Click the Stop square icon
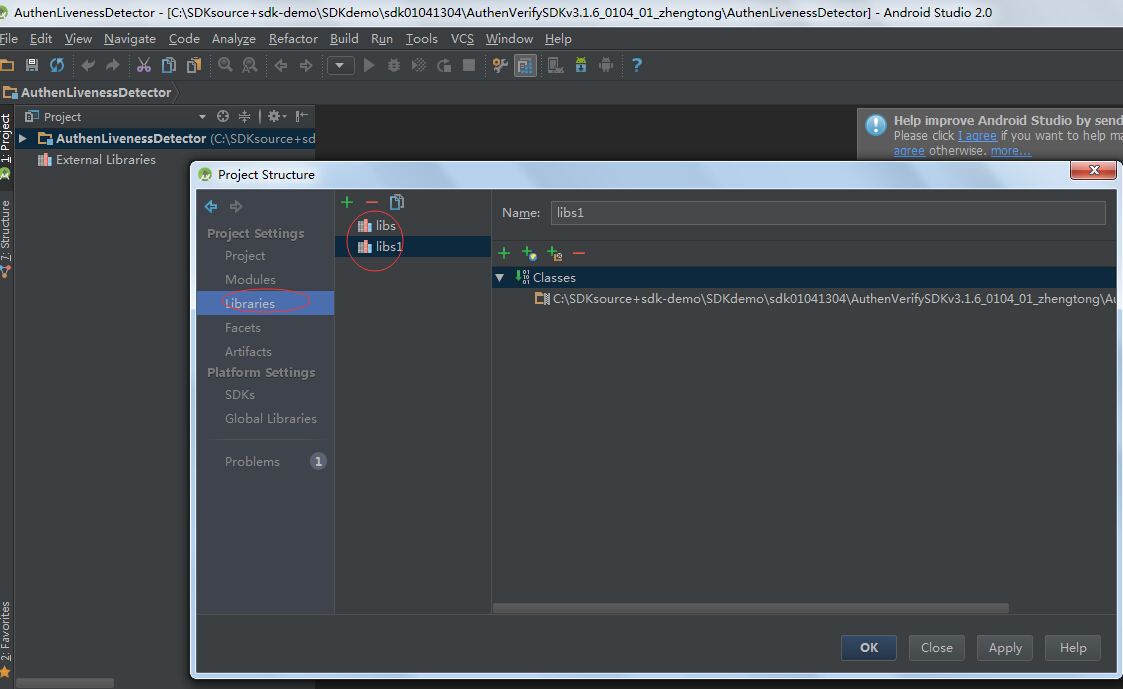This screenshot has height=689, width=1123. coord(469,65)
